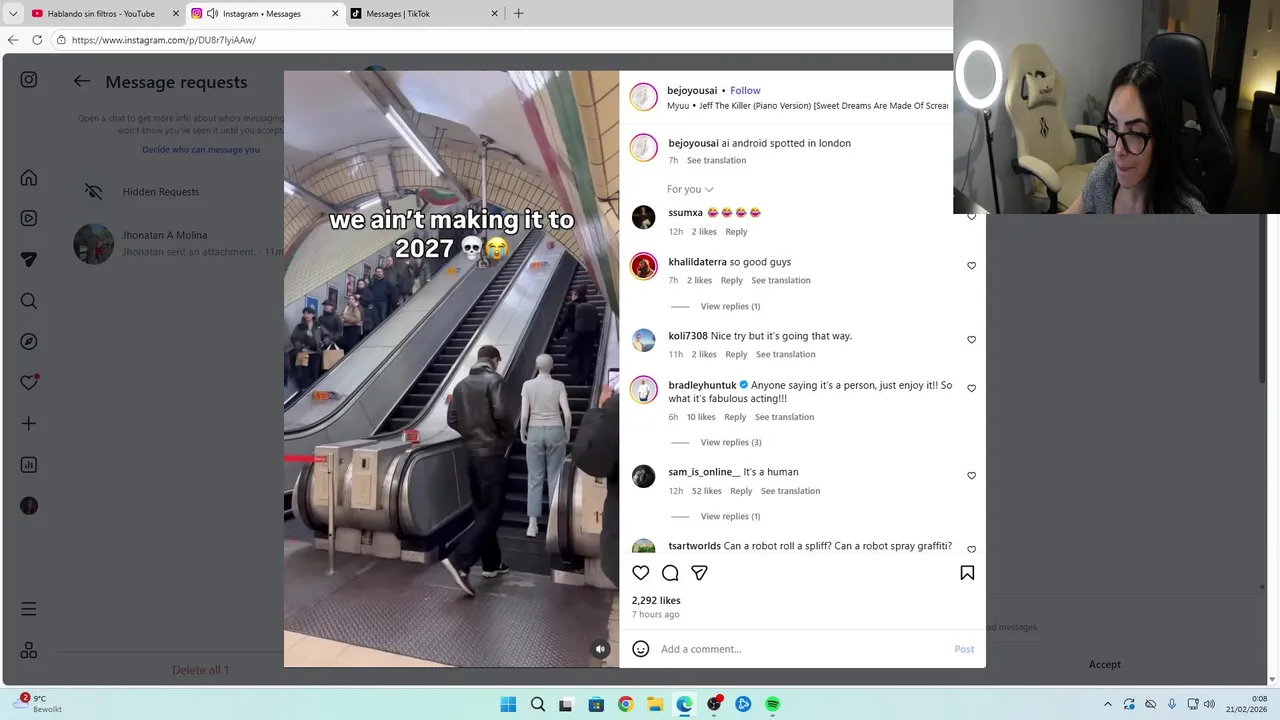Open the bejoyousai username in the post header

coord(692,90)
